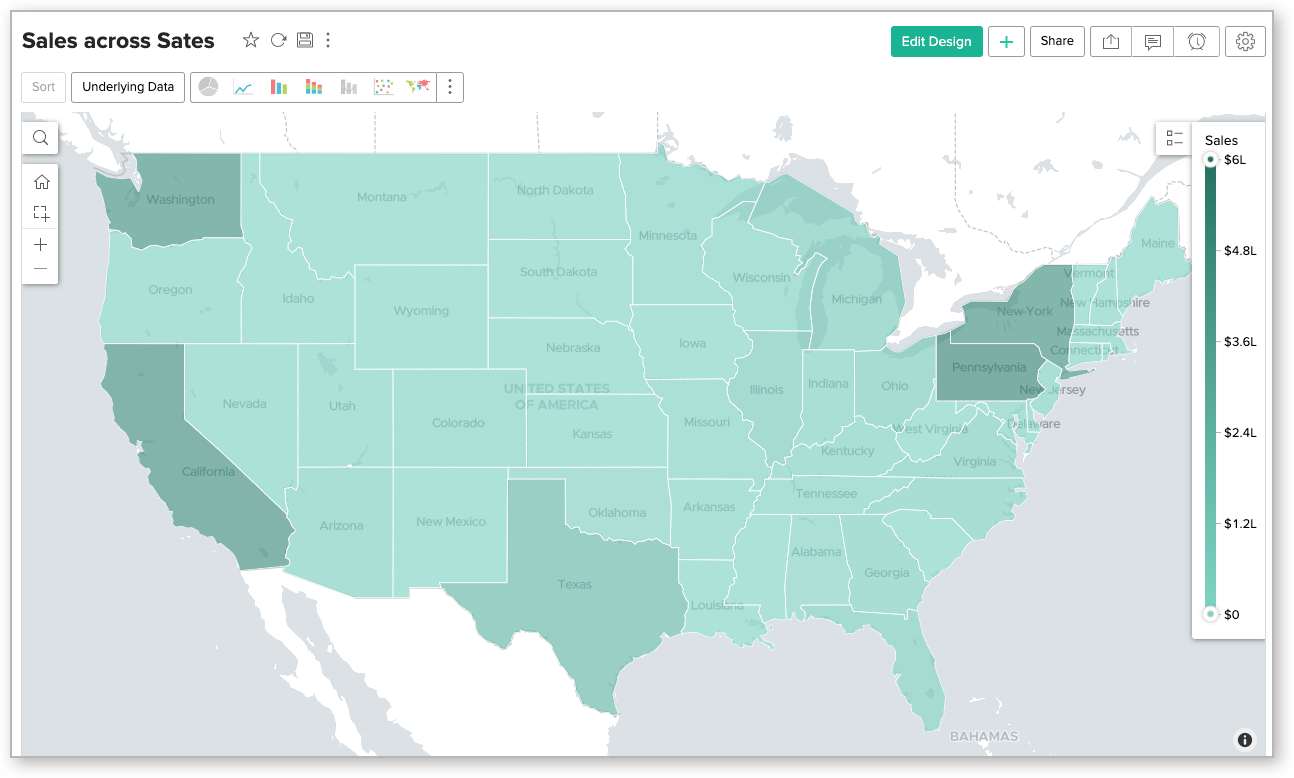The width and height of the screenshot is (1294, 778).
Task: Open the title options kebab menu
Action: 328,40
